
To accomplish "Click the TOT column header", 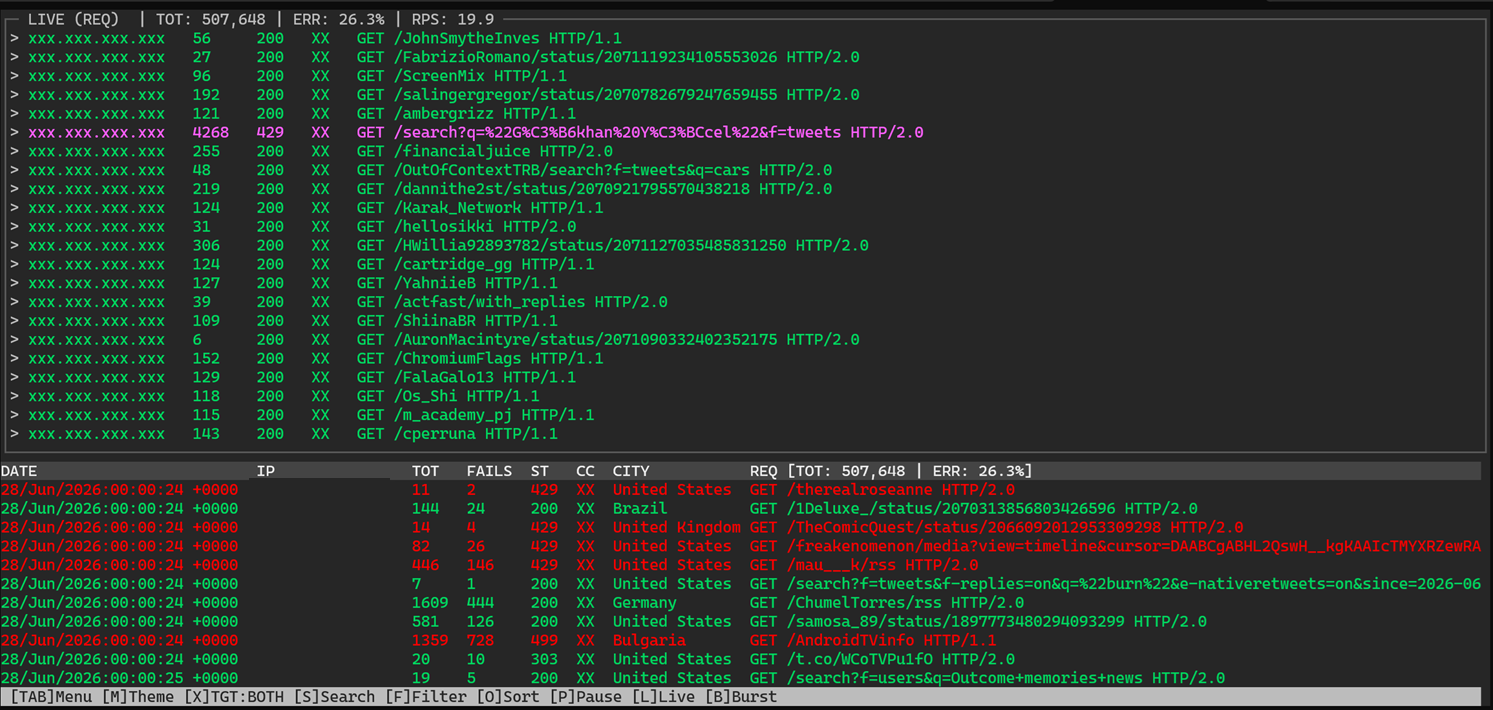I will [426, 471].
